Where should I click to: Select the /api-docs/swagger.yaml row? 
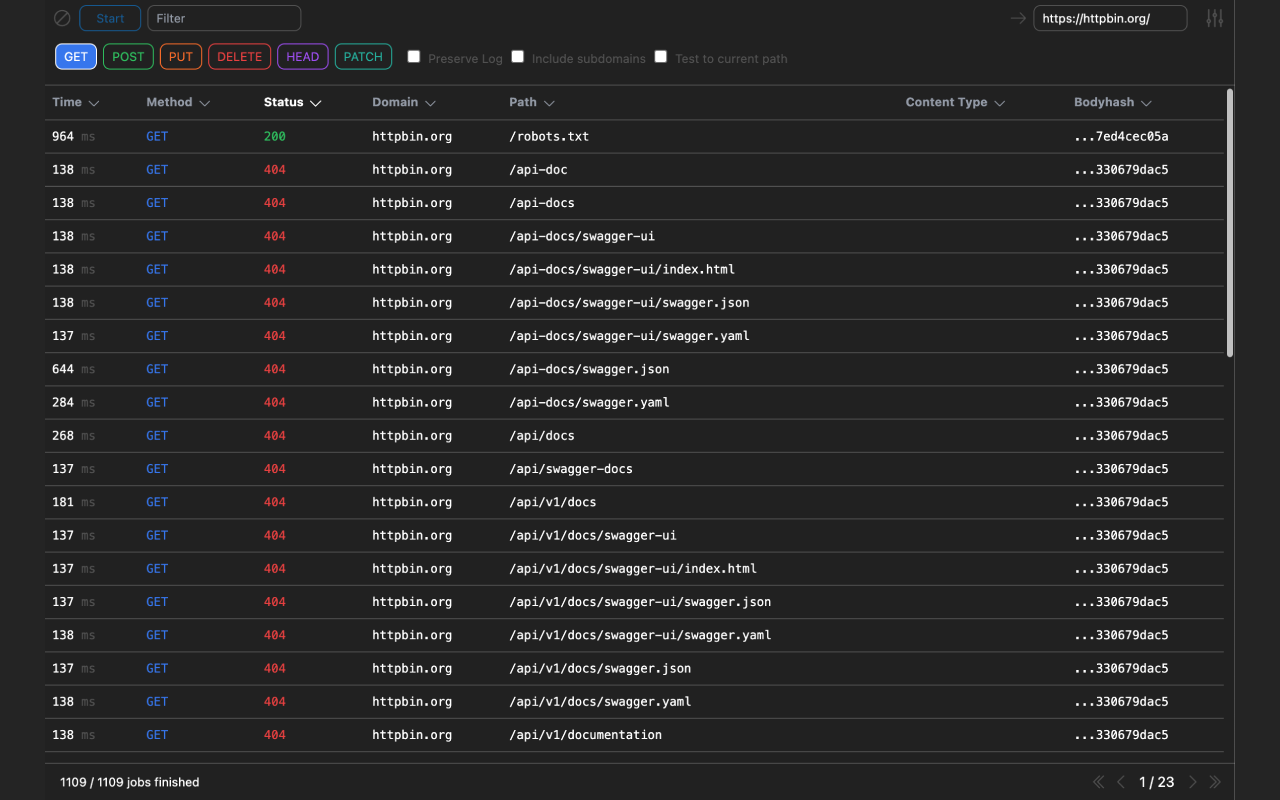[x=634, y=402]
